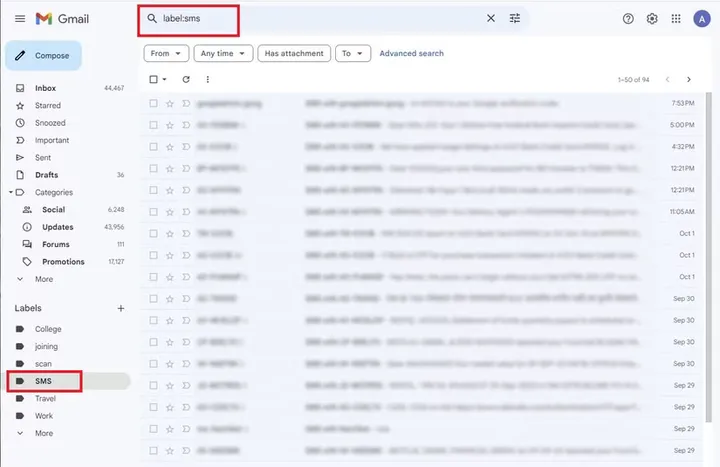Tick the checkbox of the 5:00 PM message
The height and width of the screenshot is (467, 720).
[153, 125]
